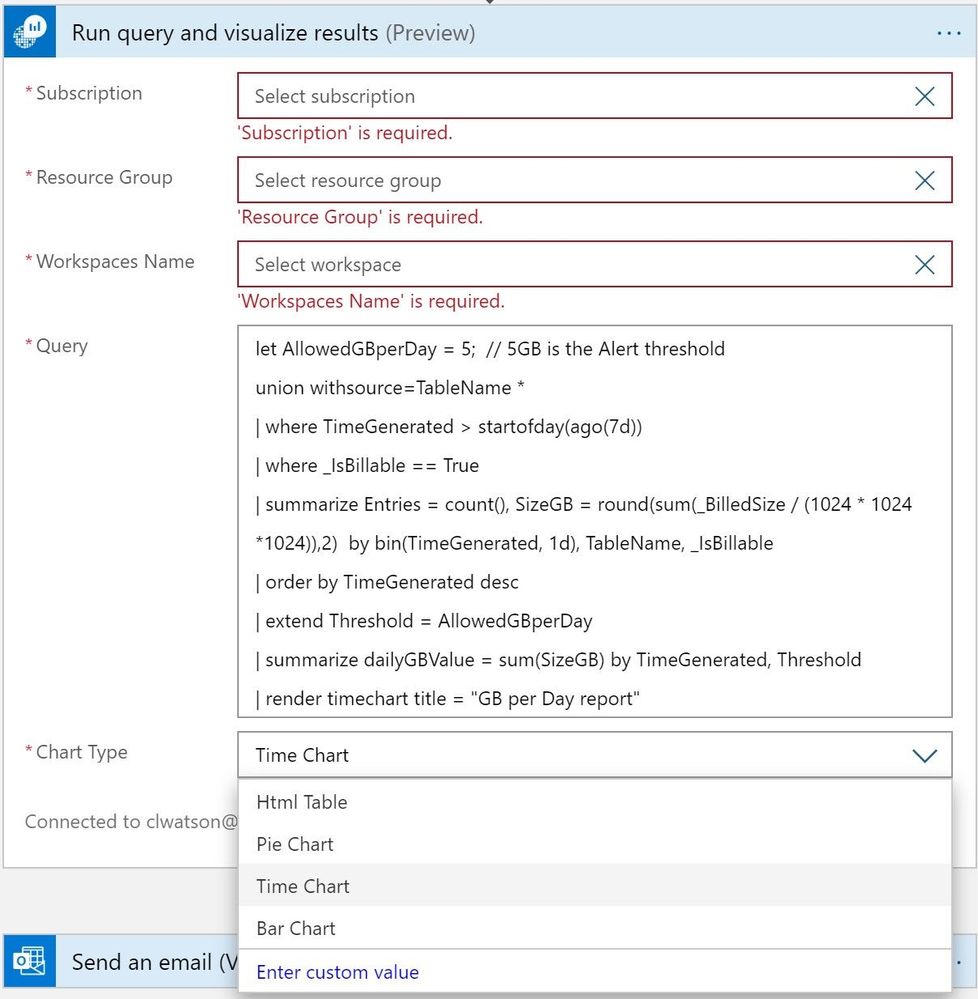Screen dimensions: 978x999
Task: Click the 'order by TimeGenerated desc' line
Action: point(387,582)
